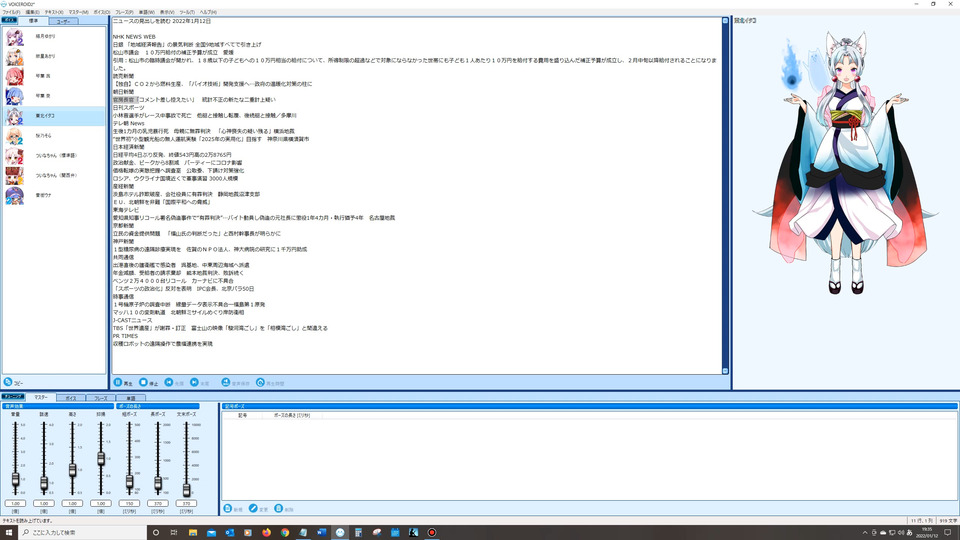Click the 文末ポーズ value field

(186, 503)
